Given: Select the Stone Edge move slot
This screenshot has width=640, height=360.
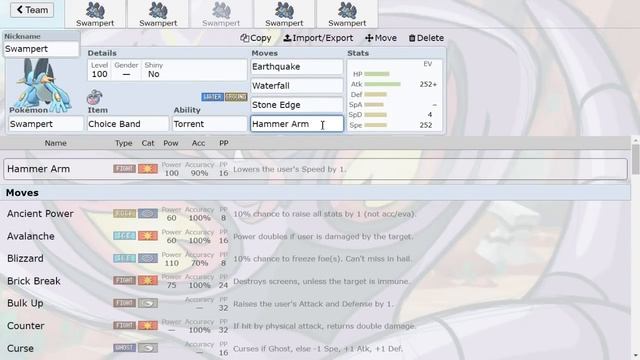Looking at the screenshot, I should tap(297, 105).
